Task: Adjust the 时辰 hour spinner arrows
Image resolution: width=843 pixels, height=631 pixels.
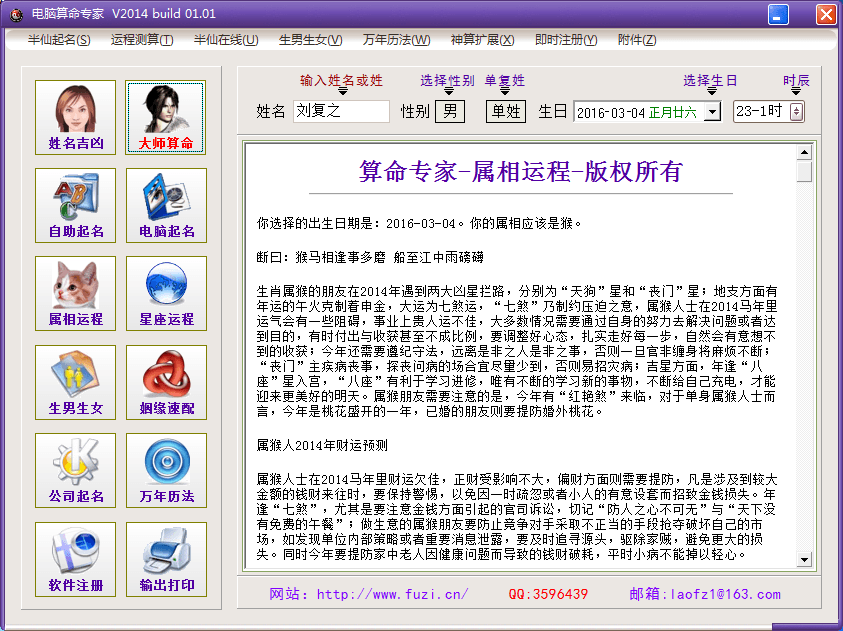Action: (796, 112)
